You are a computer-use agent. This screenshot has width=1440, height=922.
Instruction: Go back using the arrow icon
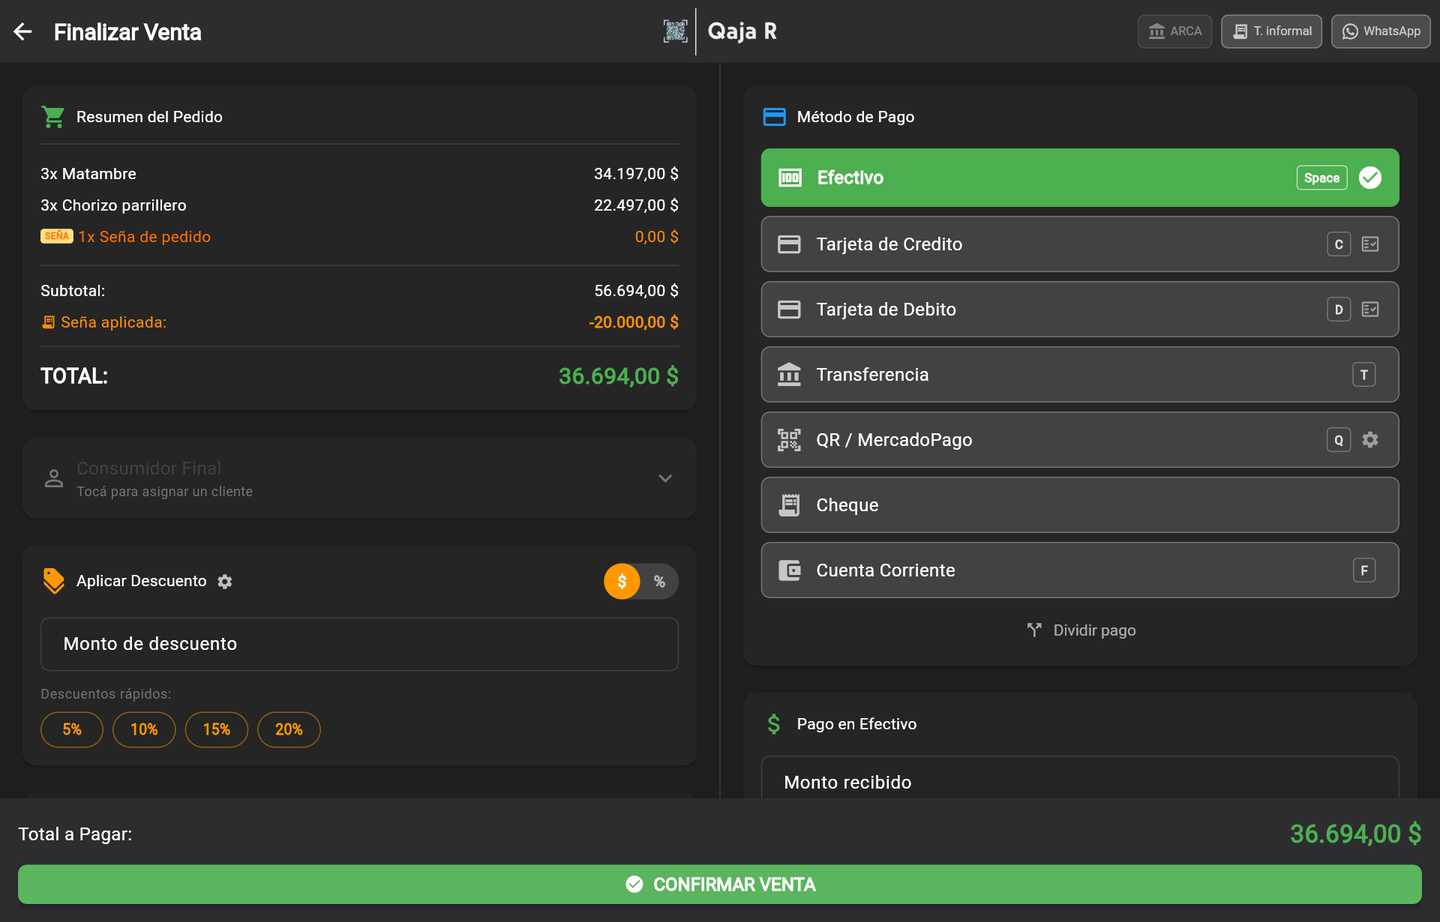point(23,32)
